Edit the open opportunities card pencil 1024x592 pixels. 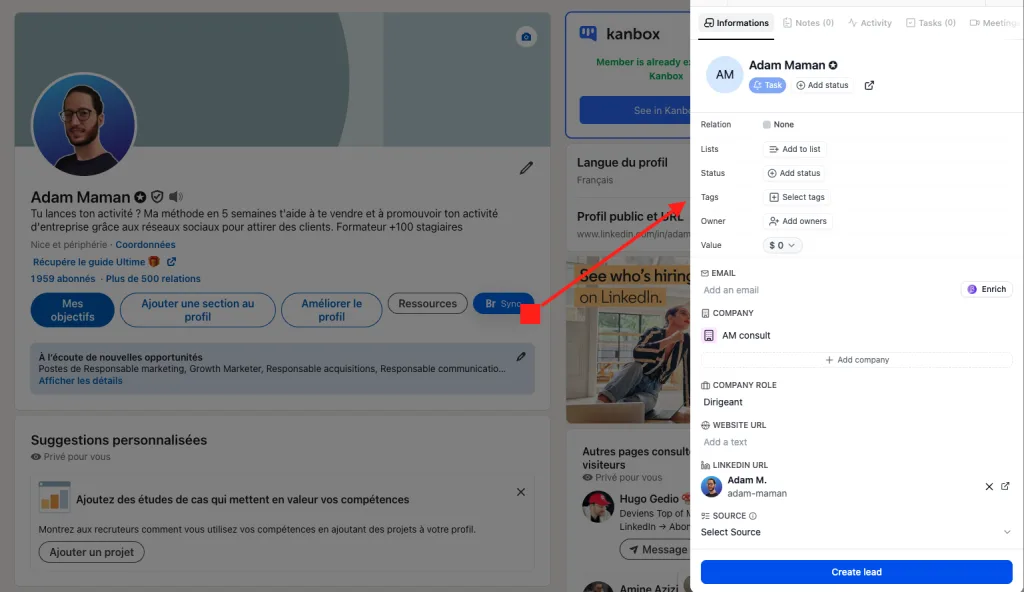point(521,356)
